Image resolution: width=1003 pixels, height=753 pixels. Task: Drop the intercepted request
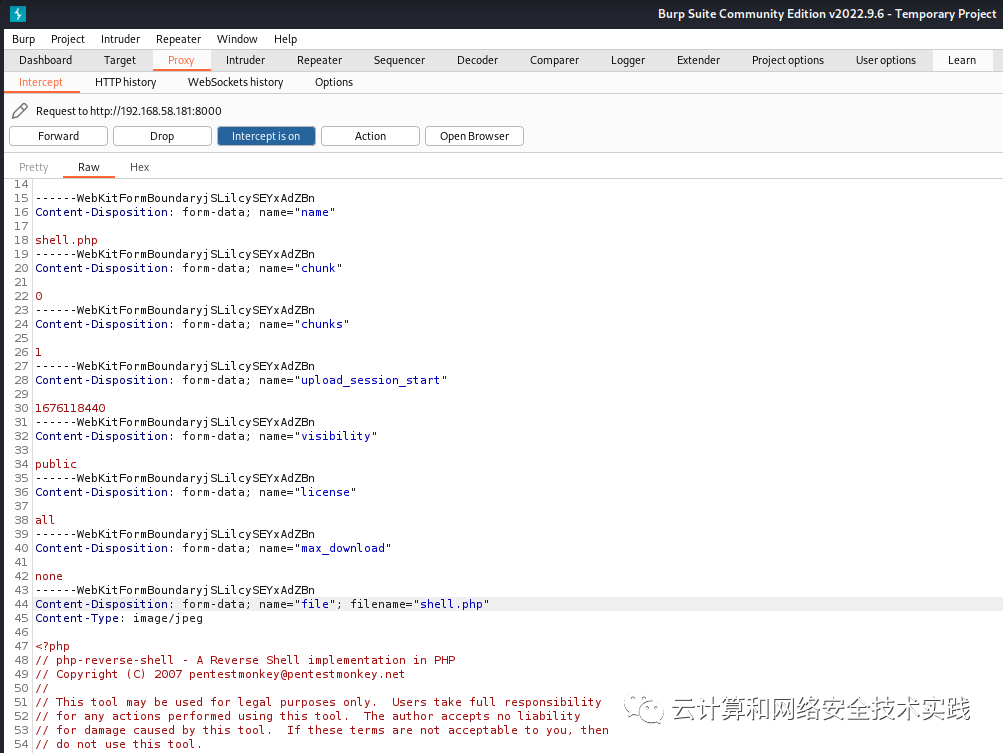click(162, 136)
